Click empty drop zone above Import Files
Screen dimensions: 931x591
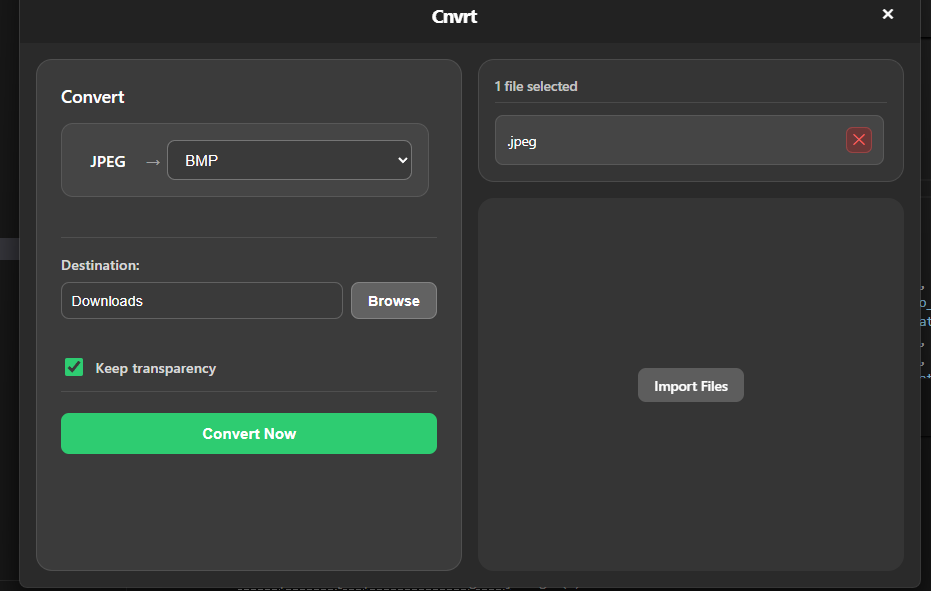click(x=690, y=280)
